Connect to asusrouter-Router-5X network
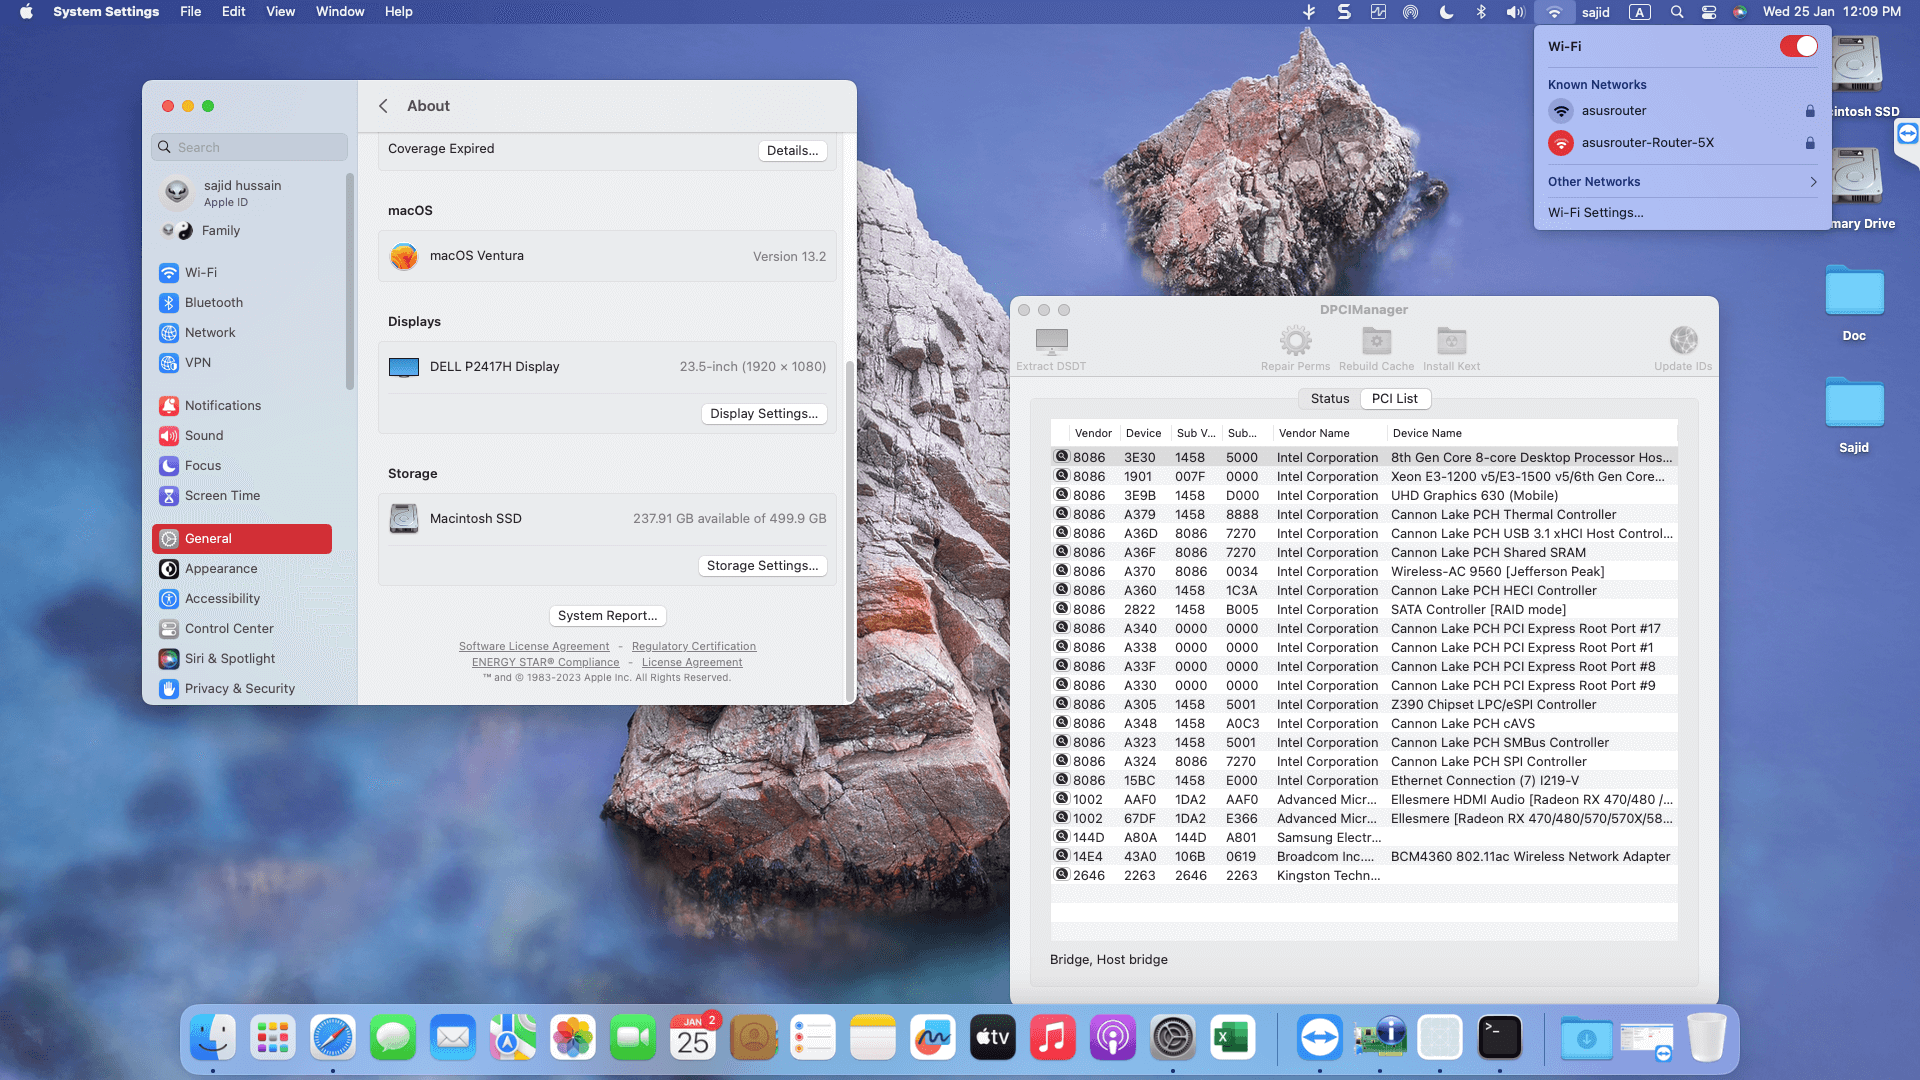This screenshot has height=1080, width=1920. tap(1682, 143)
